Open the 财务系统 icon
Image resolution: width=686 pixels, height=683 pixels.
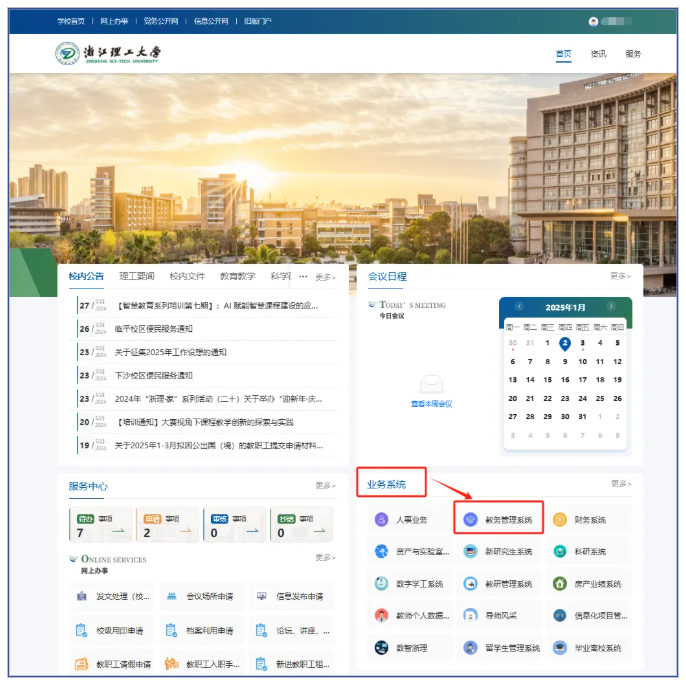tap(560, 520)
